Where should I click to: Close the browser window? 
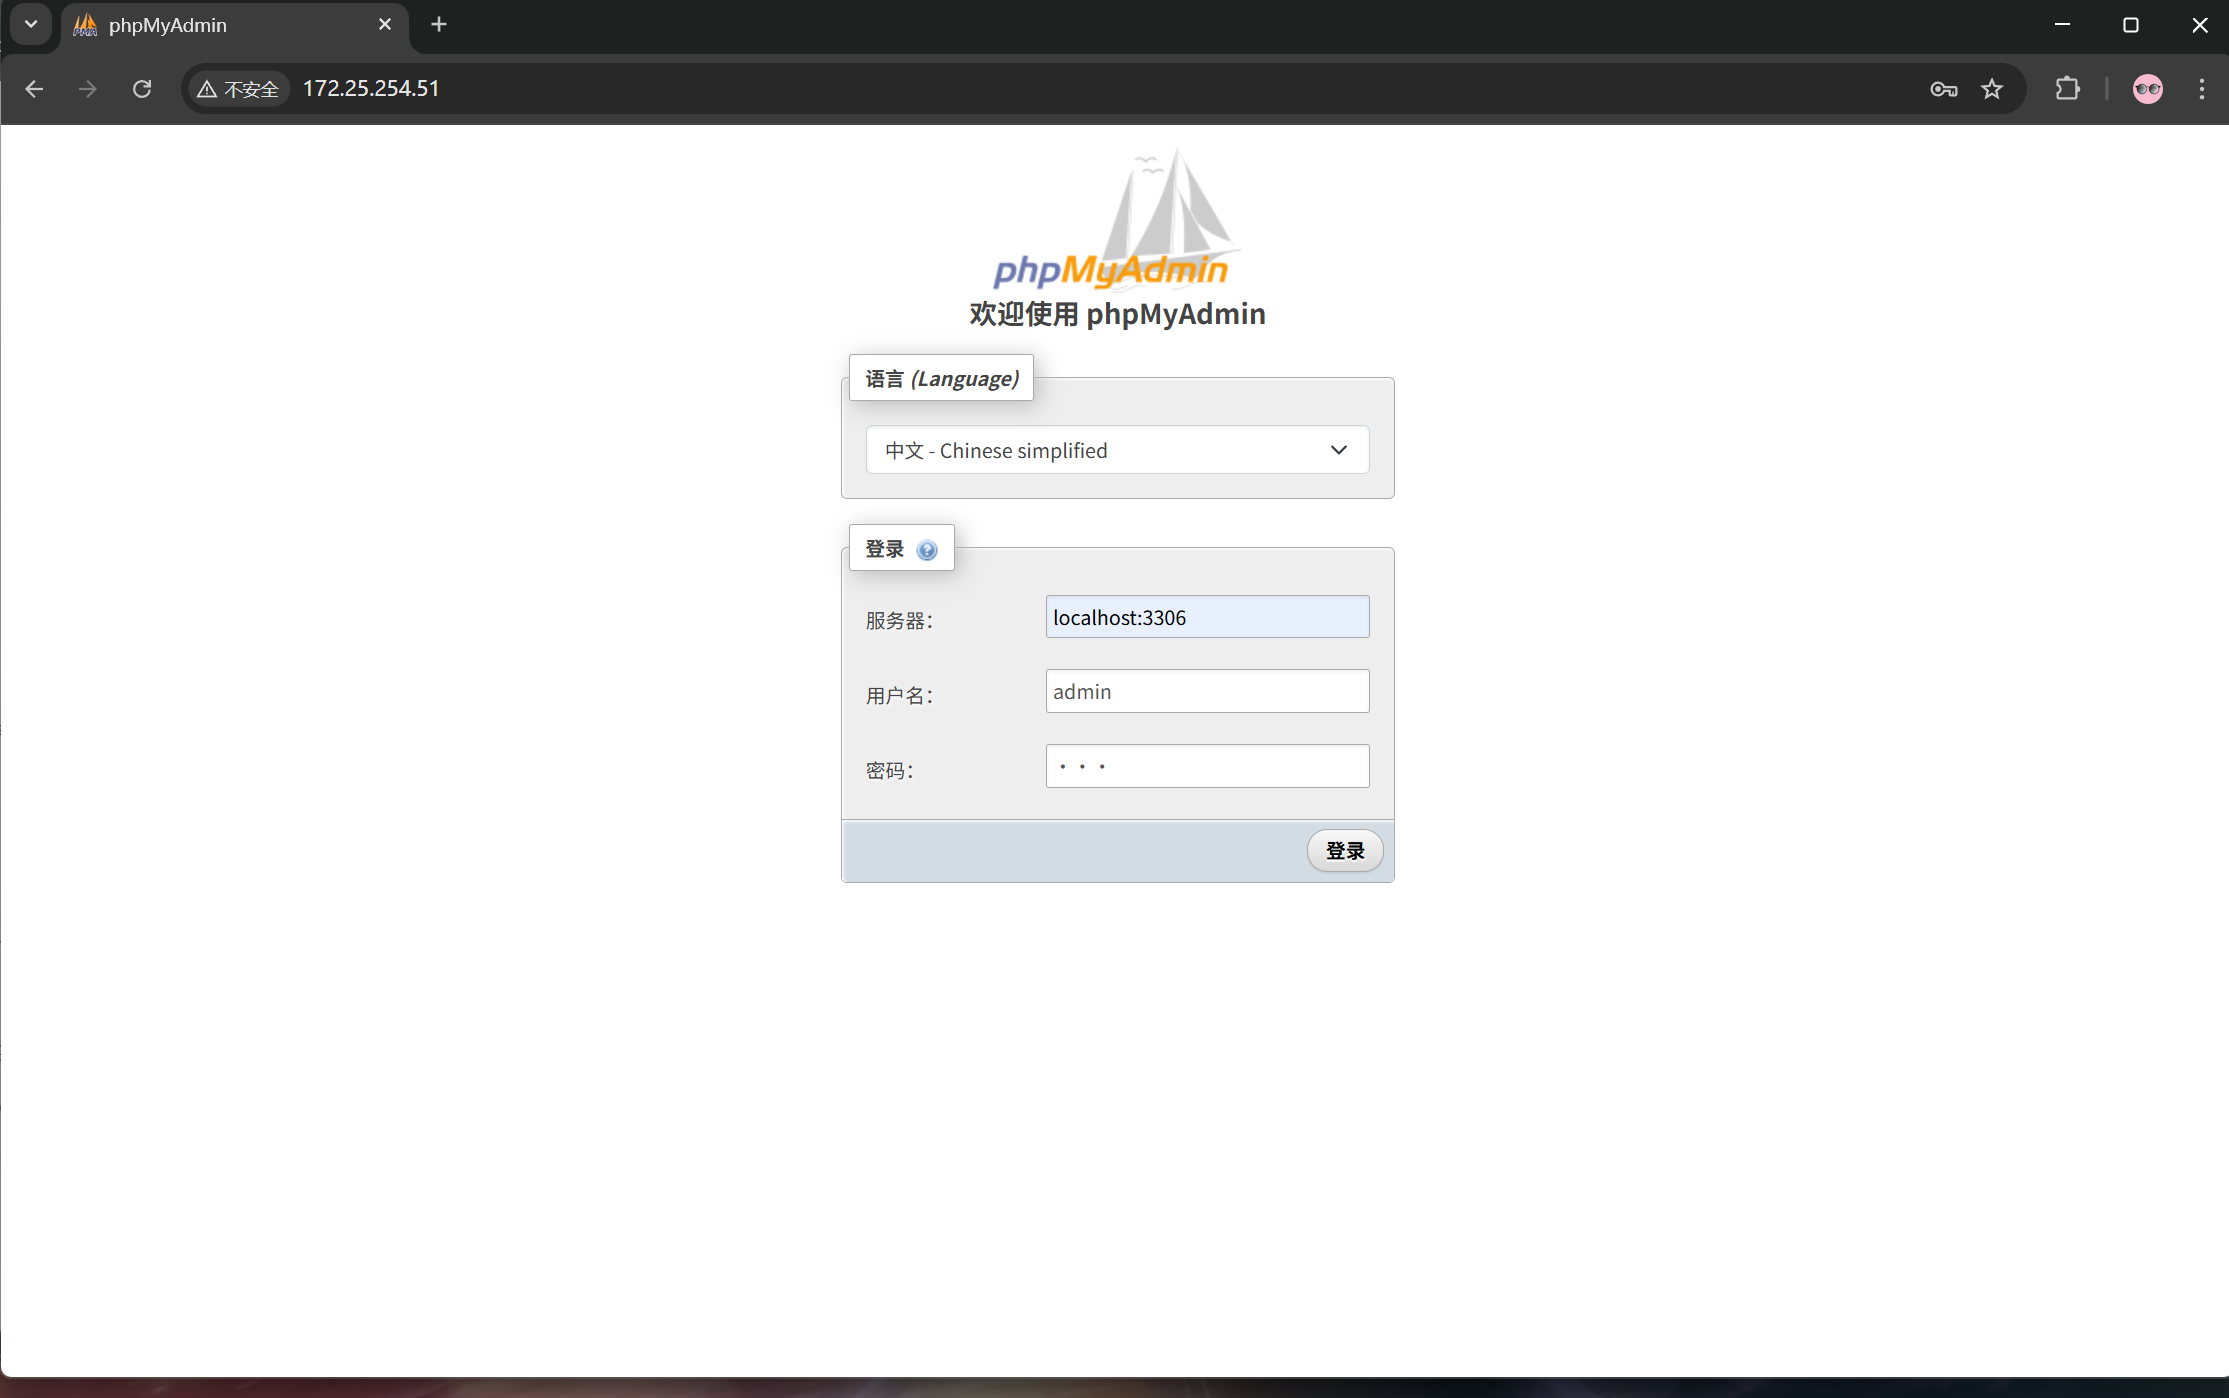click(x=2199, y=24)
